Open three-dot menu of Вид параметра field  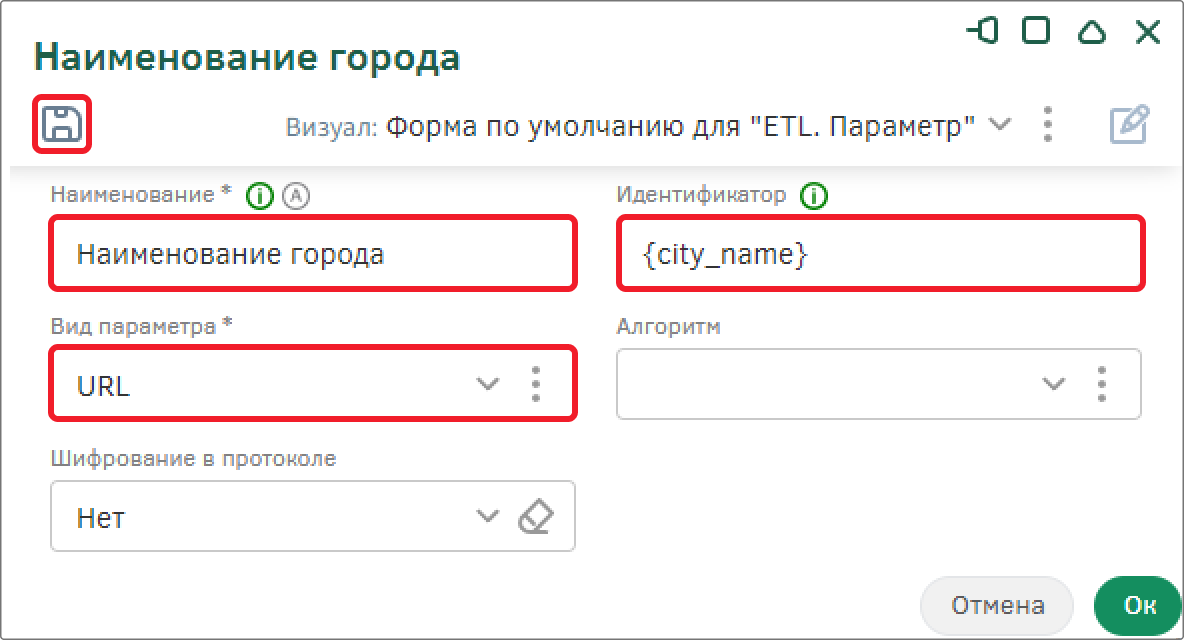[x=536, y=384]
